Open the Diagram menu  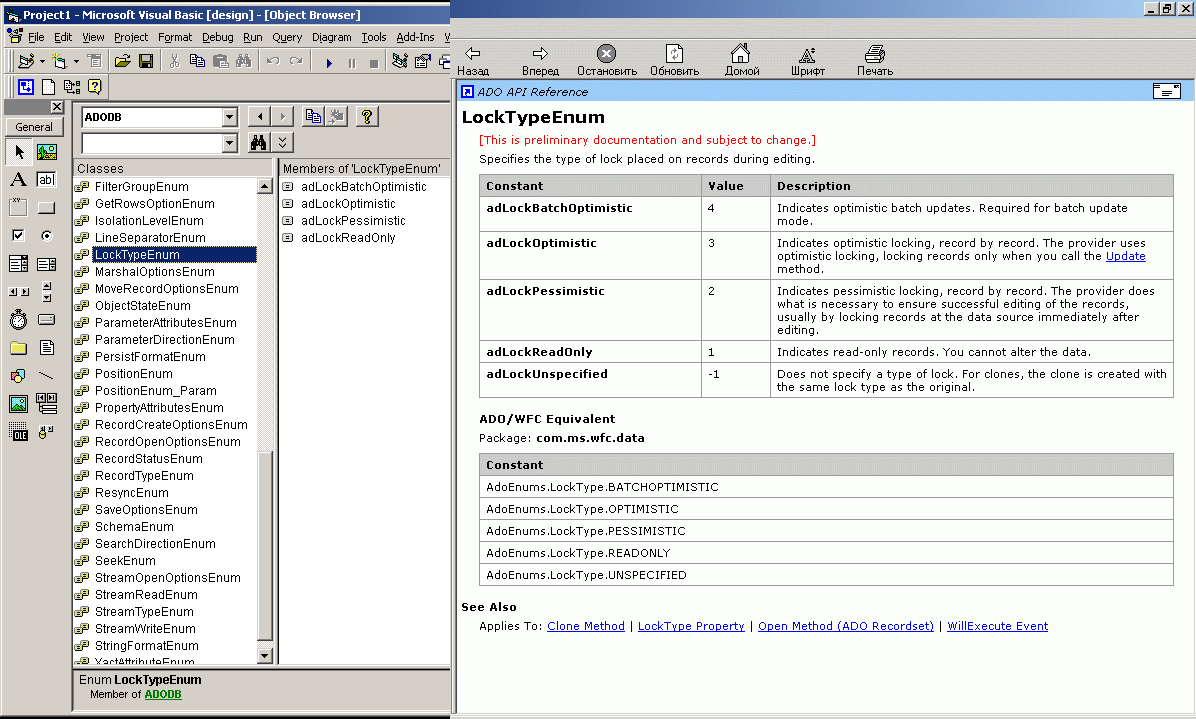(x=332, y=37)
